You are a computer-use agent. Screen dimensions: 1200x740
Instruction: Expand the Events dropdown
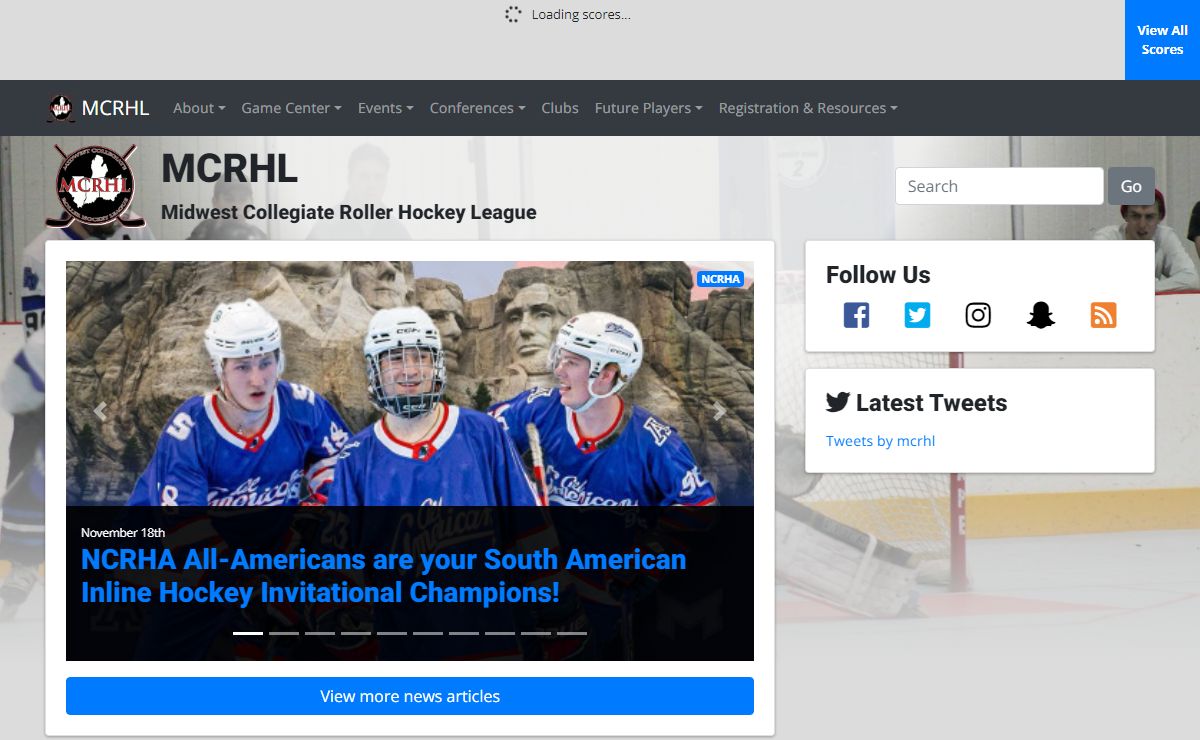pyautogui.click(x=386, y=108)
